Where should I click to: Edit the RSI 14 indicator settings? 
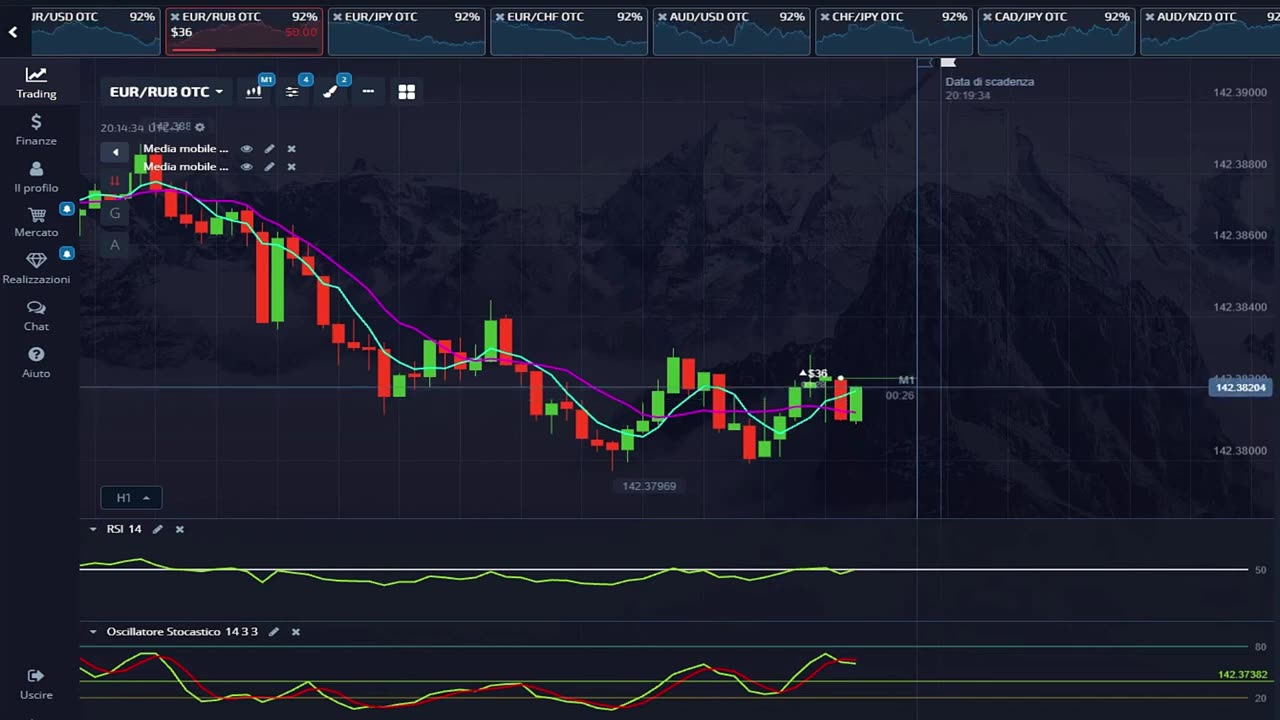click(157, 529)
